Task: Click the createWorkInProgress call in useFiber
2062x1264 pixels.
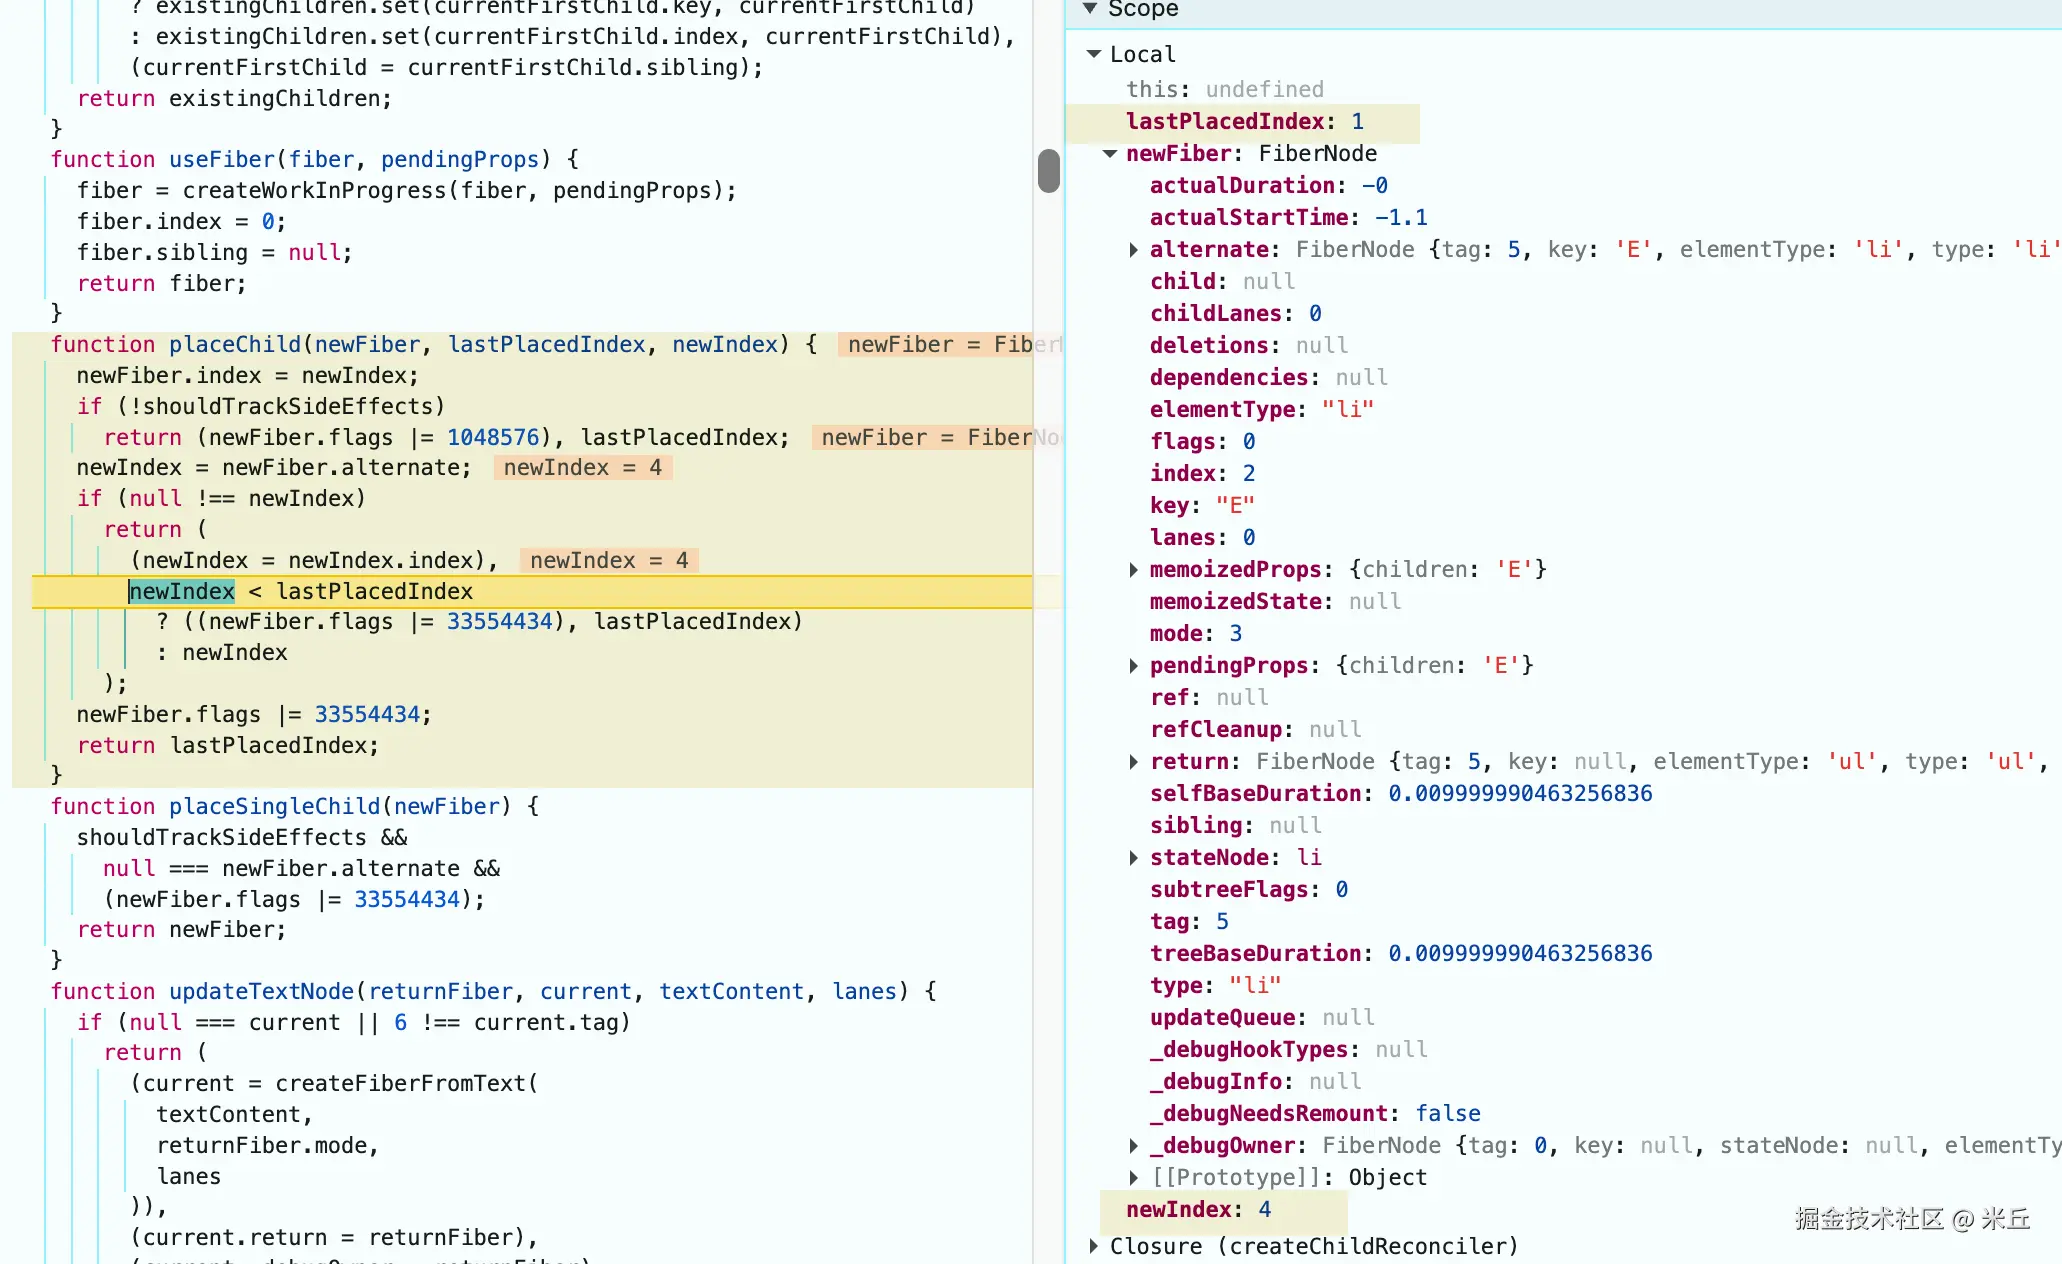Action: [314, 191]
